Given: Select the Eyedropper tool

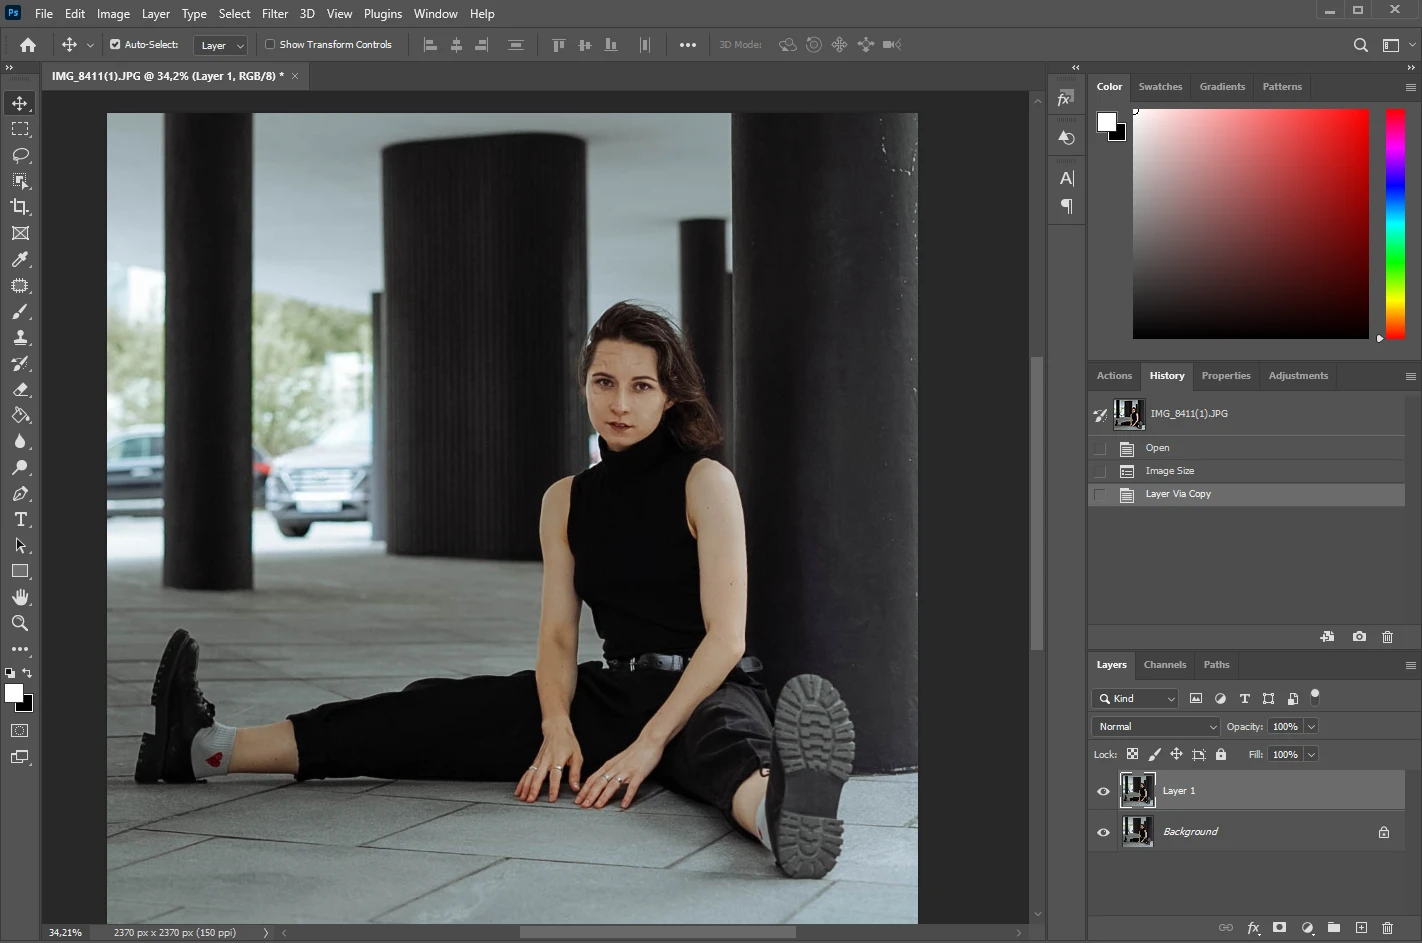Looking at the screenshot, I should pos(20,259).
